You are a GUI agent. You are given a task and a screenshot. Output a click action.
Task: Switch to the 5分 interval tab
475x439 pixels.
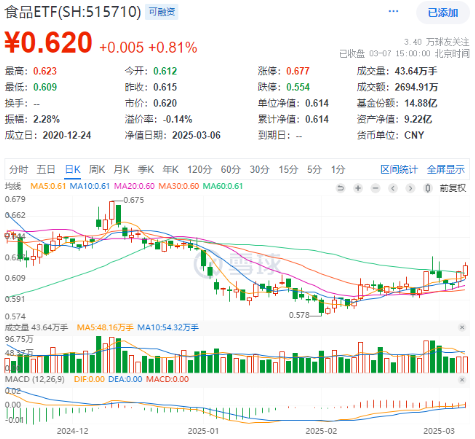[x=314, y=169]
